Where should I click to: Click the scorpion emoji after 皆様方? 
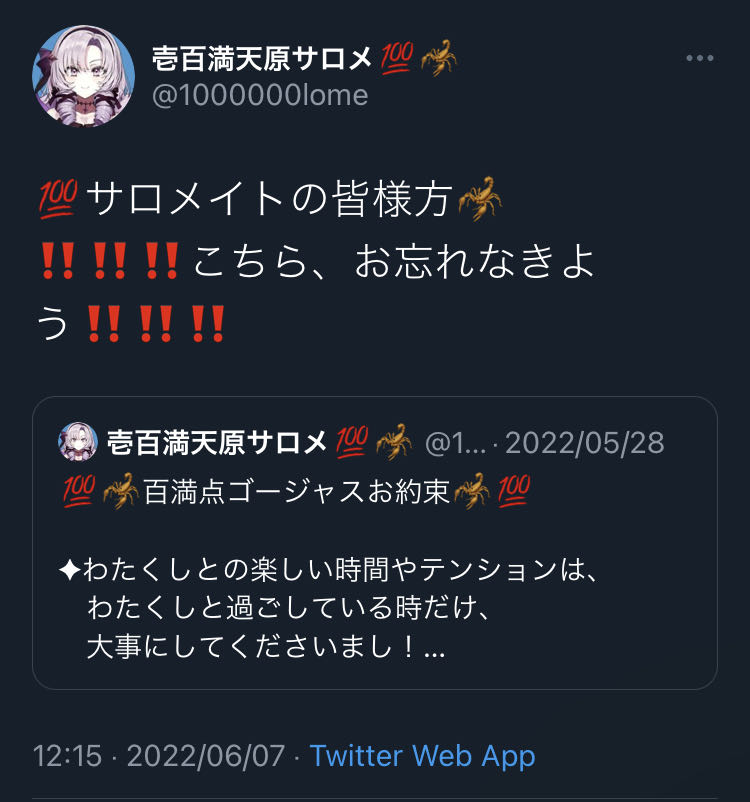click(480, 198)
